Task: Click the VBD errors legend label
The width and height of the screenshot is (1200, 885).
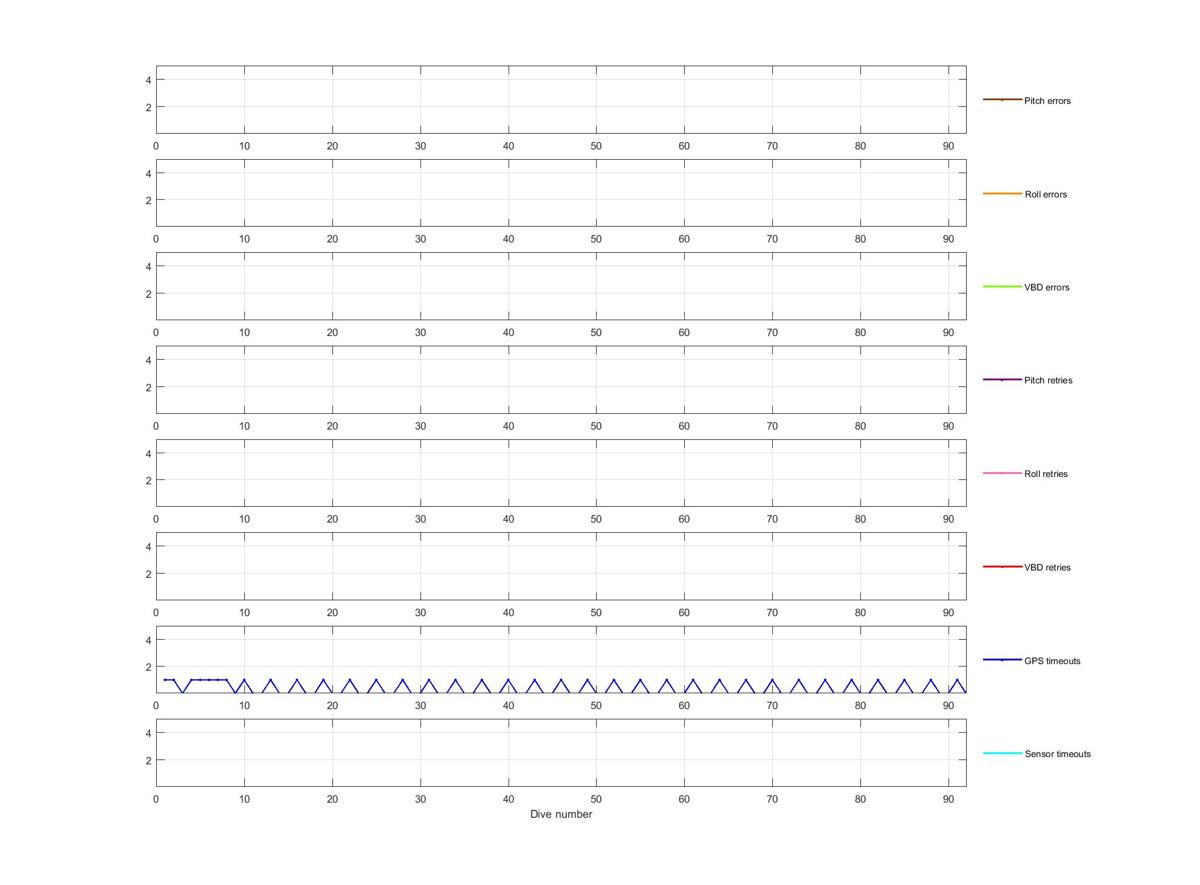Action: coord(1046,288)
